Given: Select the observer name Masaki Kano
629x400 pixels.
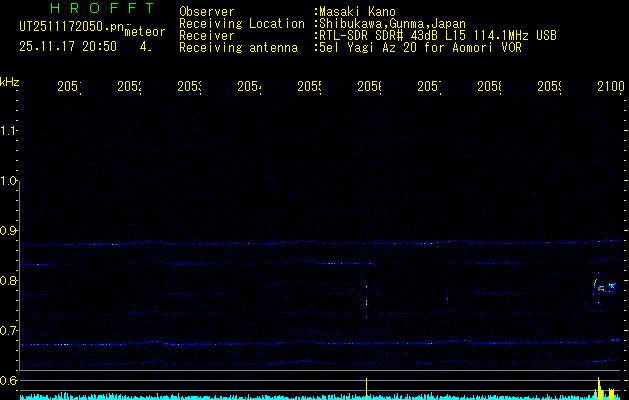Looking at the screenshot, I should pos(357,12).
